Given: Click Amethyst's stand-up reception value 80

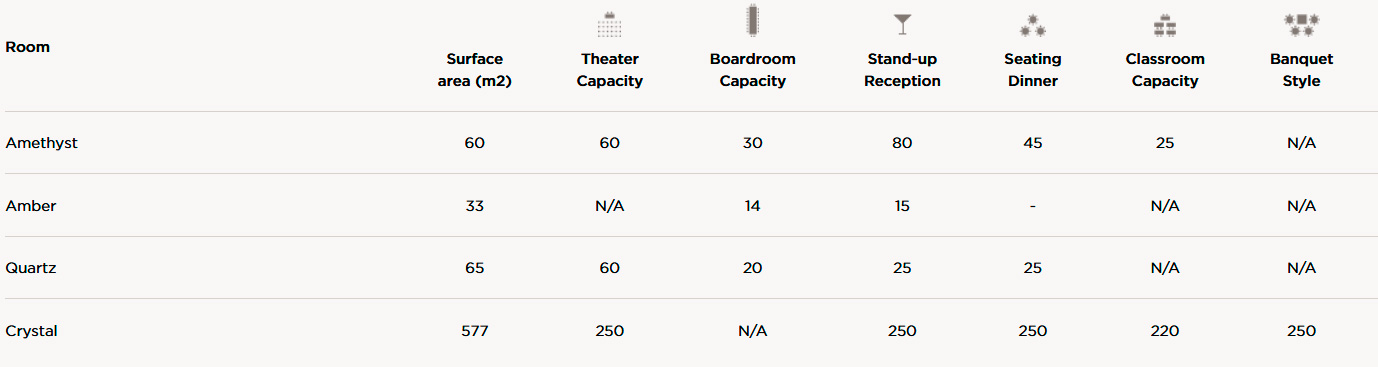Looking at the screenshot, I should pos(902,143).
